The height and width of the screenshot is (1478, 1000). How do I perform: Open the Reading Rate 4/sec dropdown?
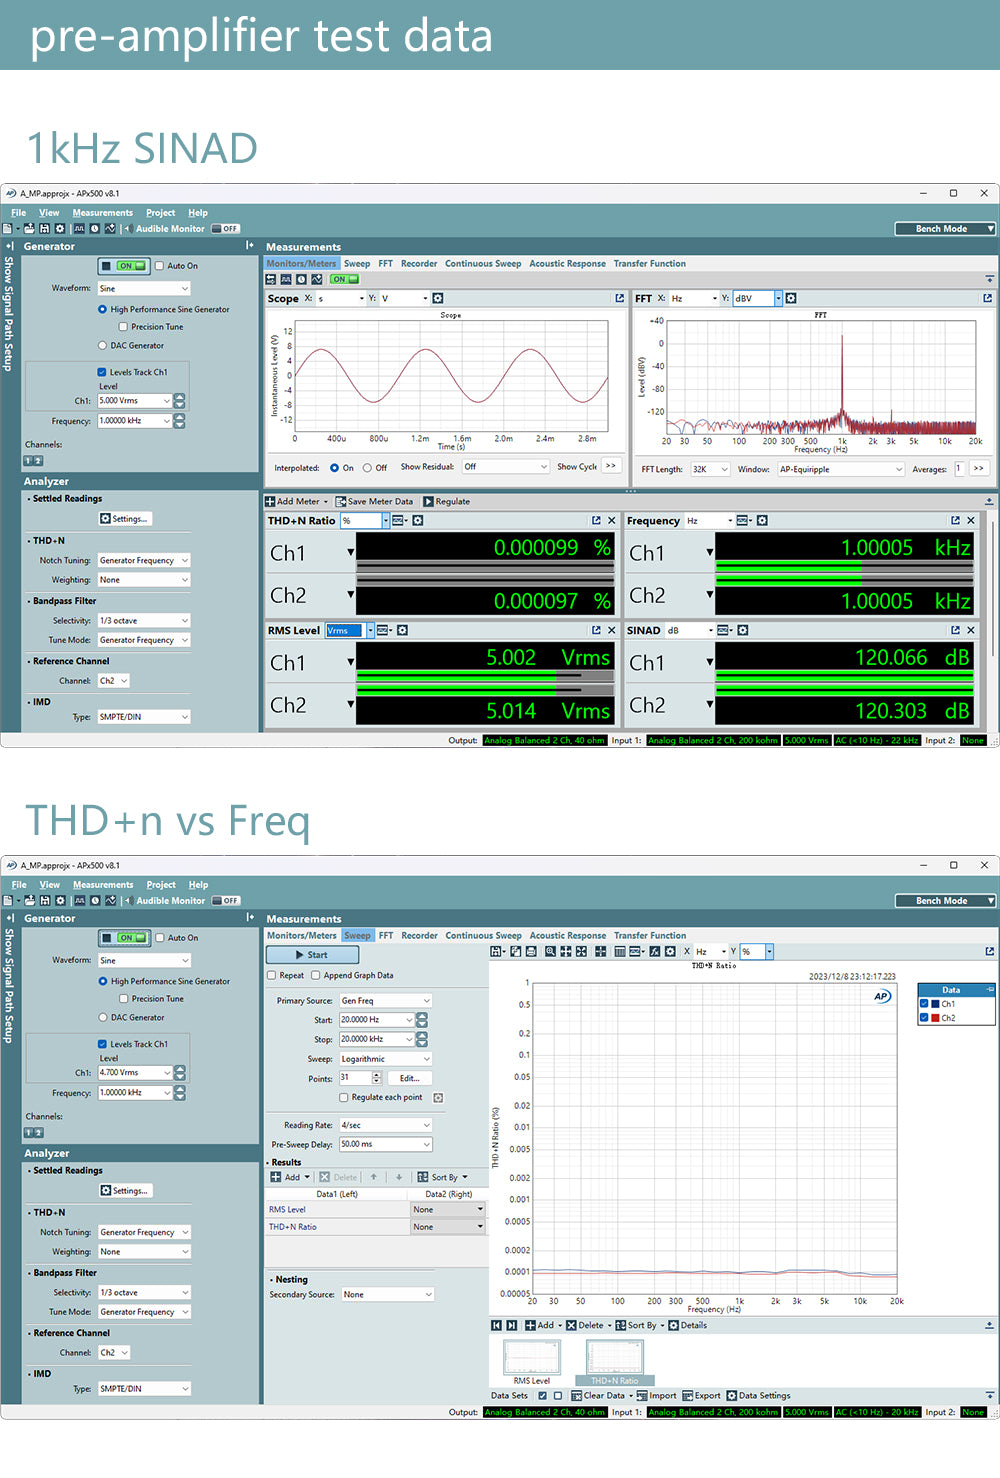click(x=385, y=1125)
